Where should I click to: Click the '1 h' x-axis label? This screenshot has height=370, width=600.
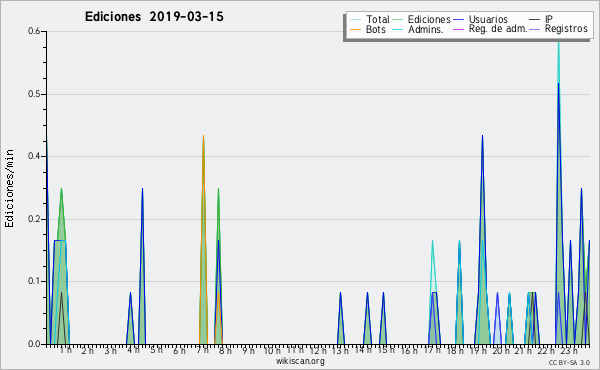coord(65,350)
